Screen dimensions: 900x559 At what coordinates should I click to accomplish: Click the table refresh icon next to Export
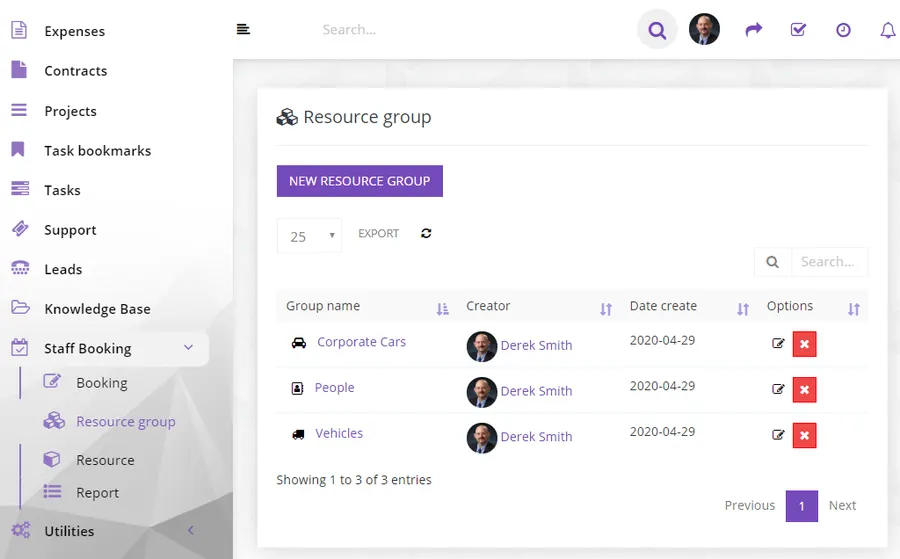[426, 234]
